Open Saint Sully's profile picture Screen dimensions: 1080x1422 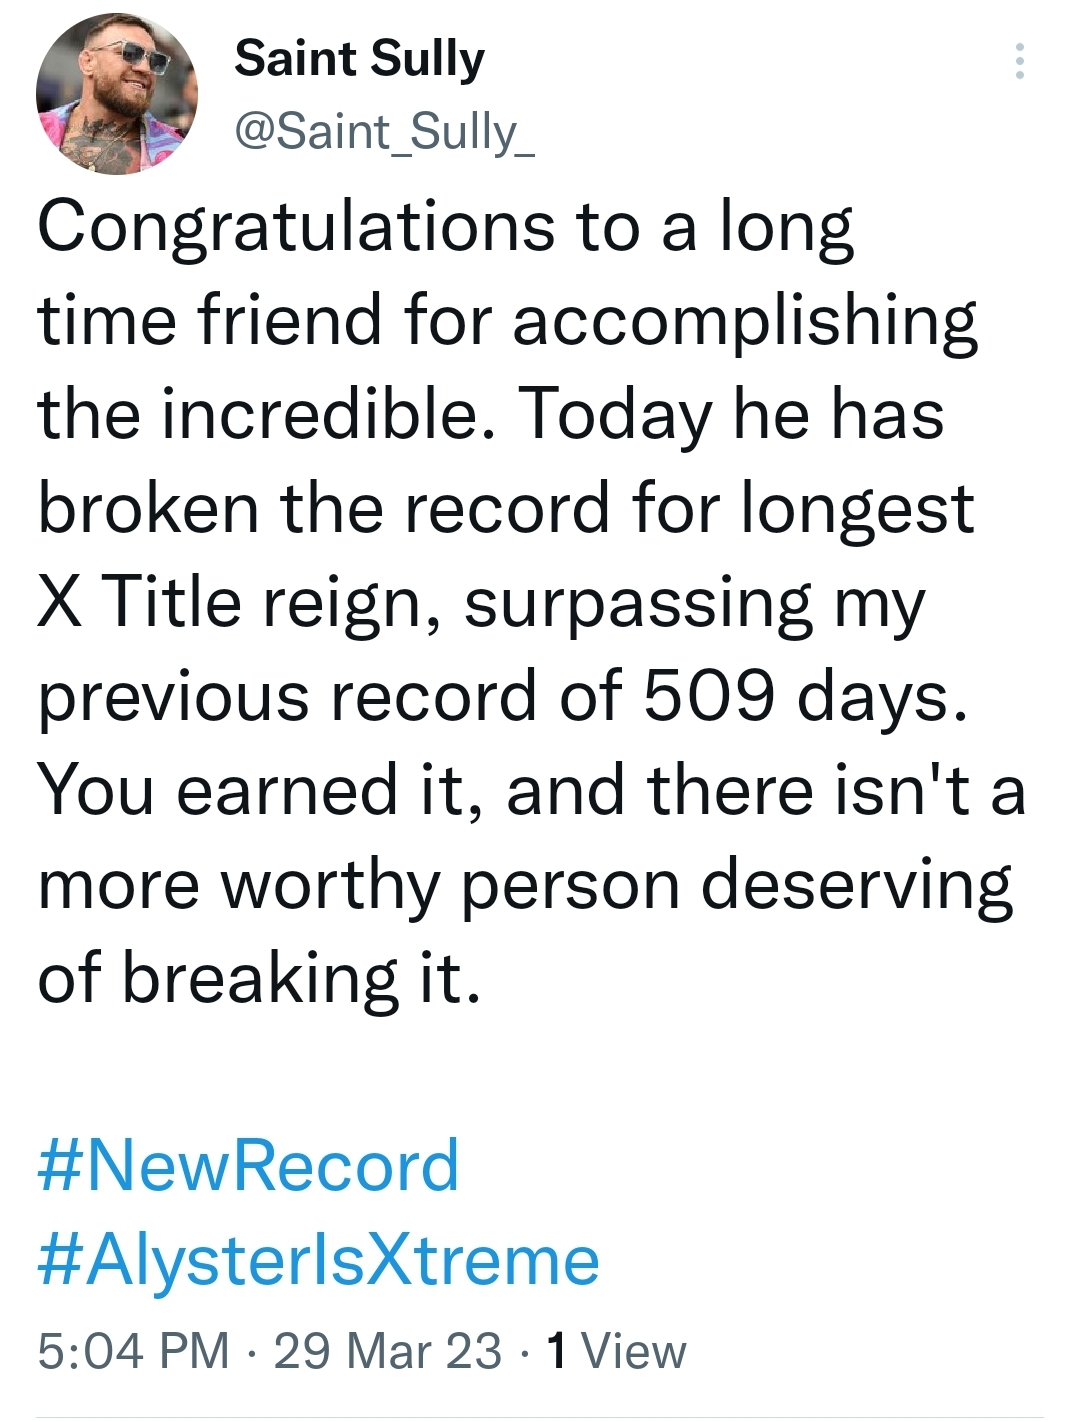coord(117,95)
